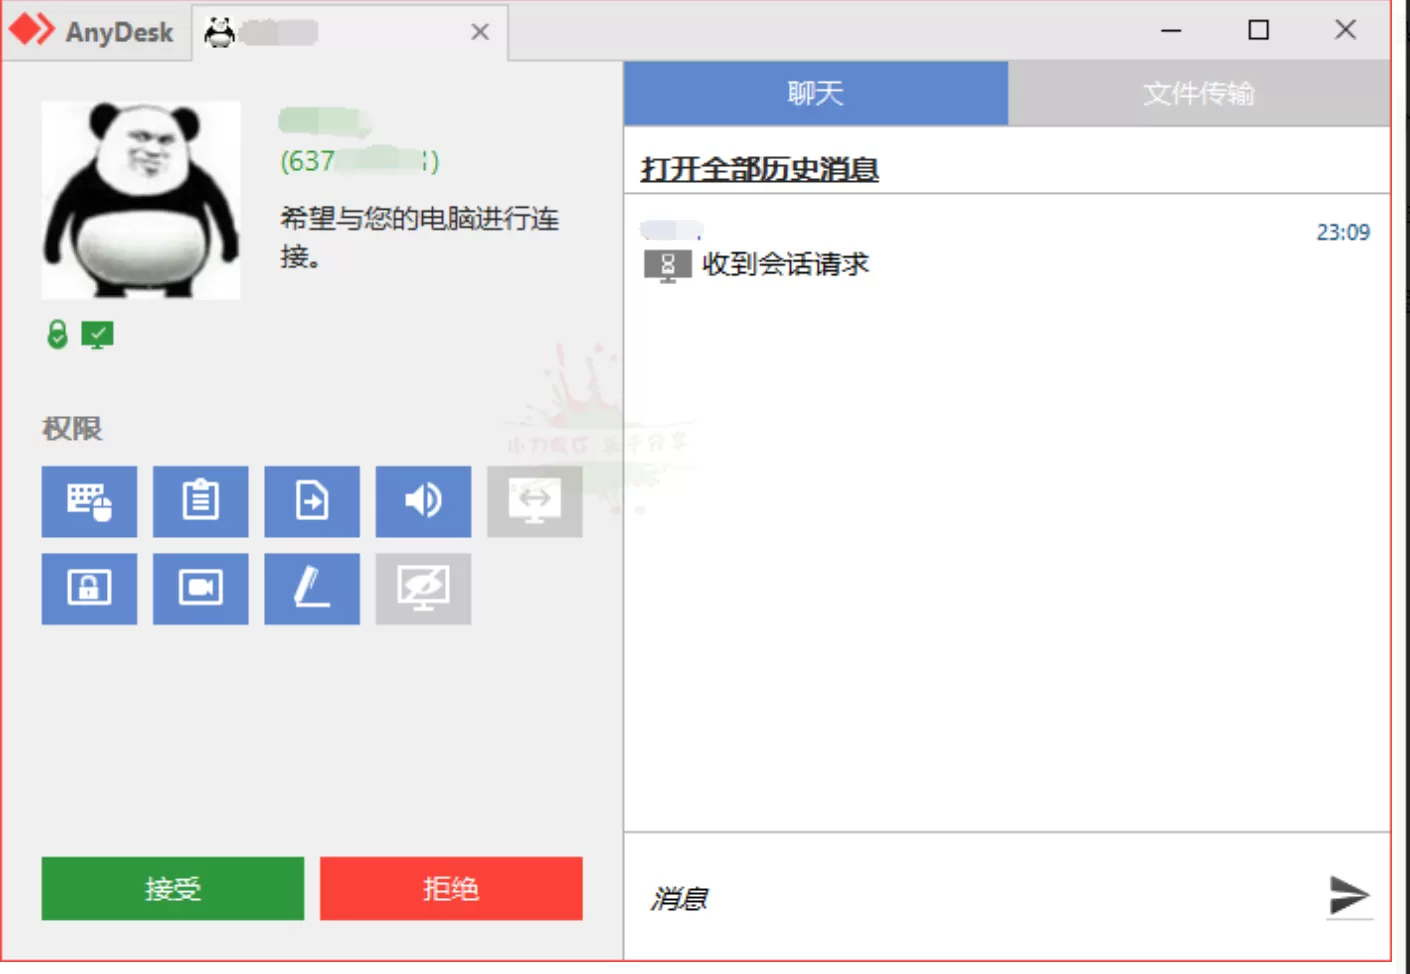Toggle session recording camera permission icon
This screenshot has height=974, width=1410.
[200, 588]
